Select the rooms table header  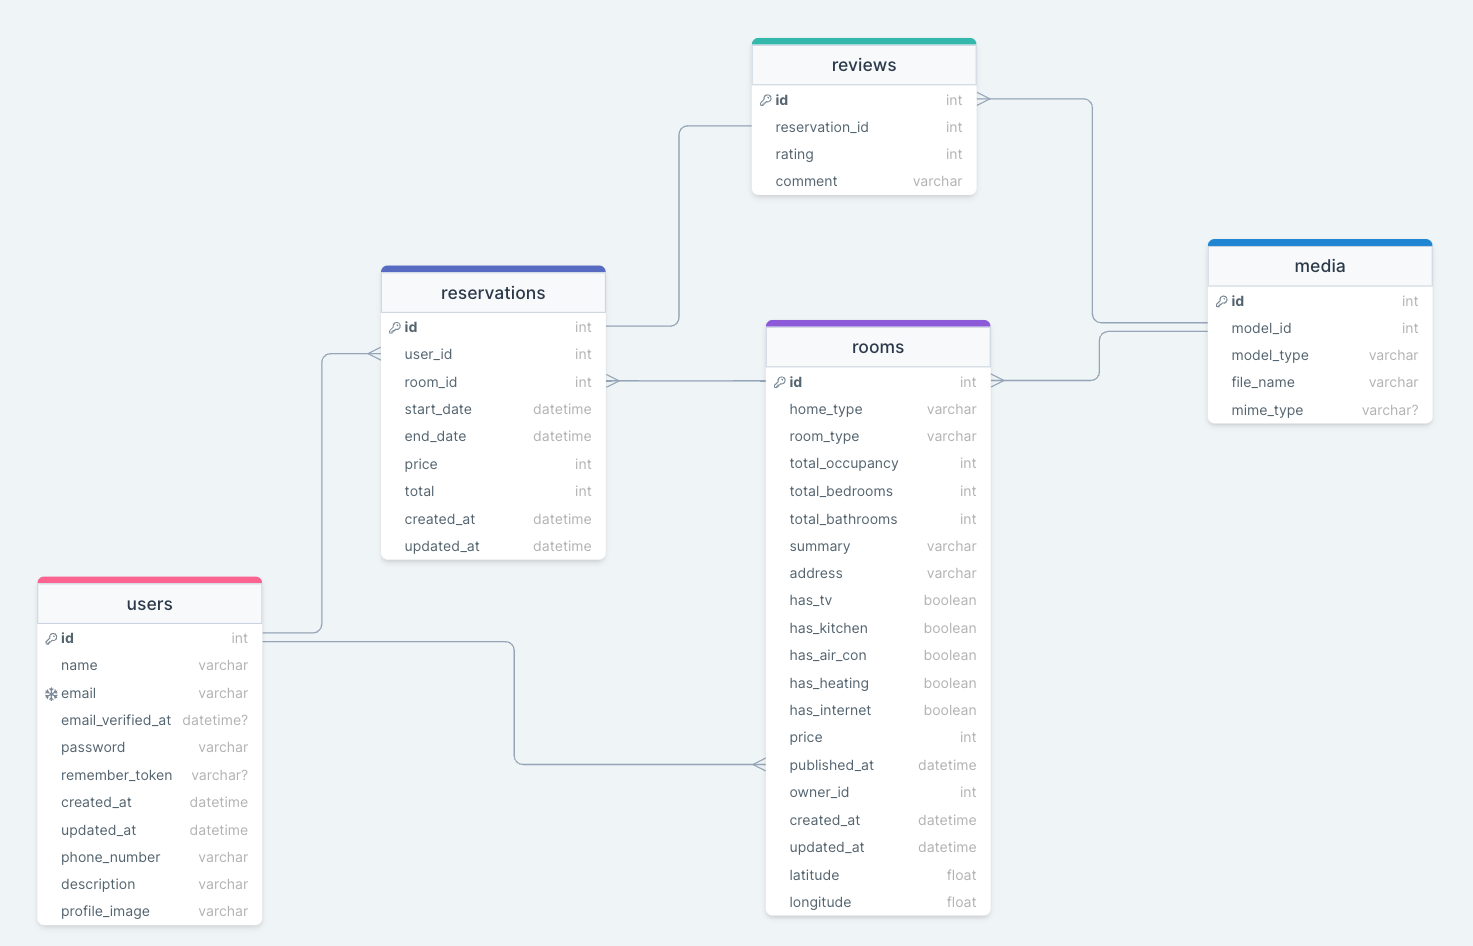pos(877,347)
